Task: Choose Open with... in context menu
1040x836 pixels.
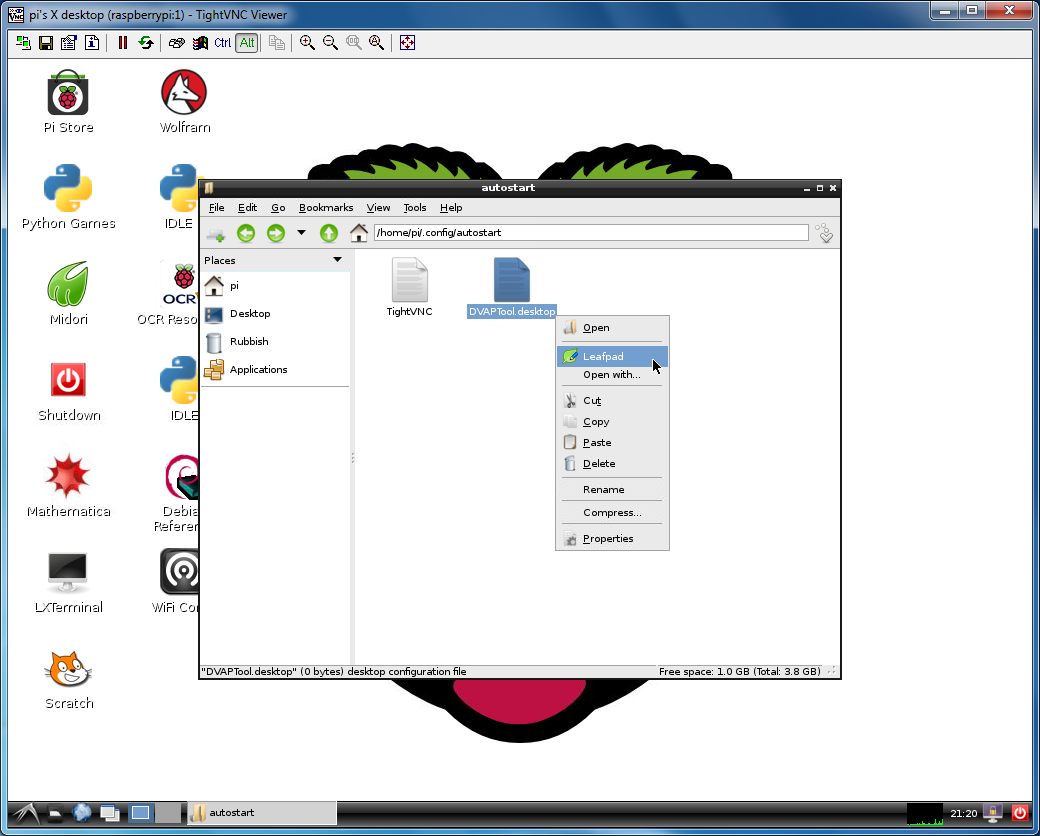Action: pos(612,375)
